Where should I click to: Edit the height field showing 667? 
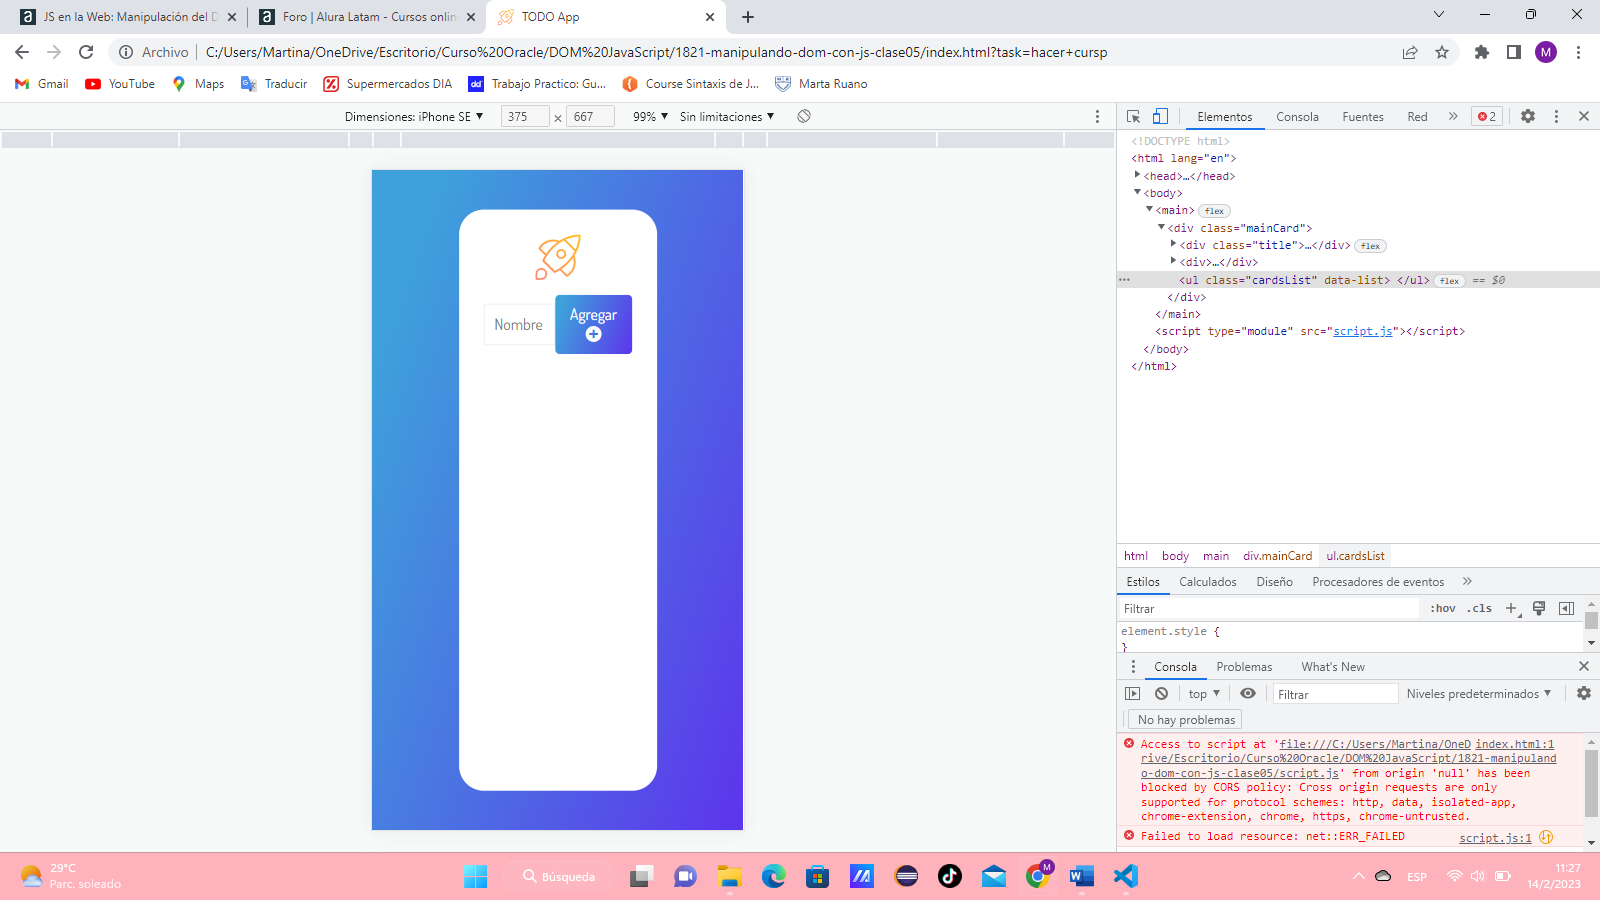591,117
